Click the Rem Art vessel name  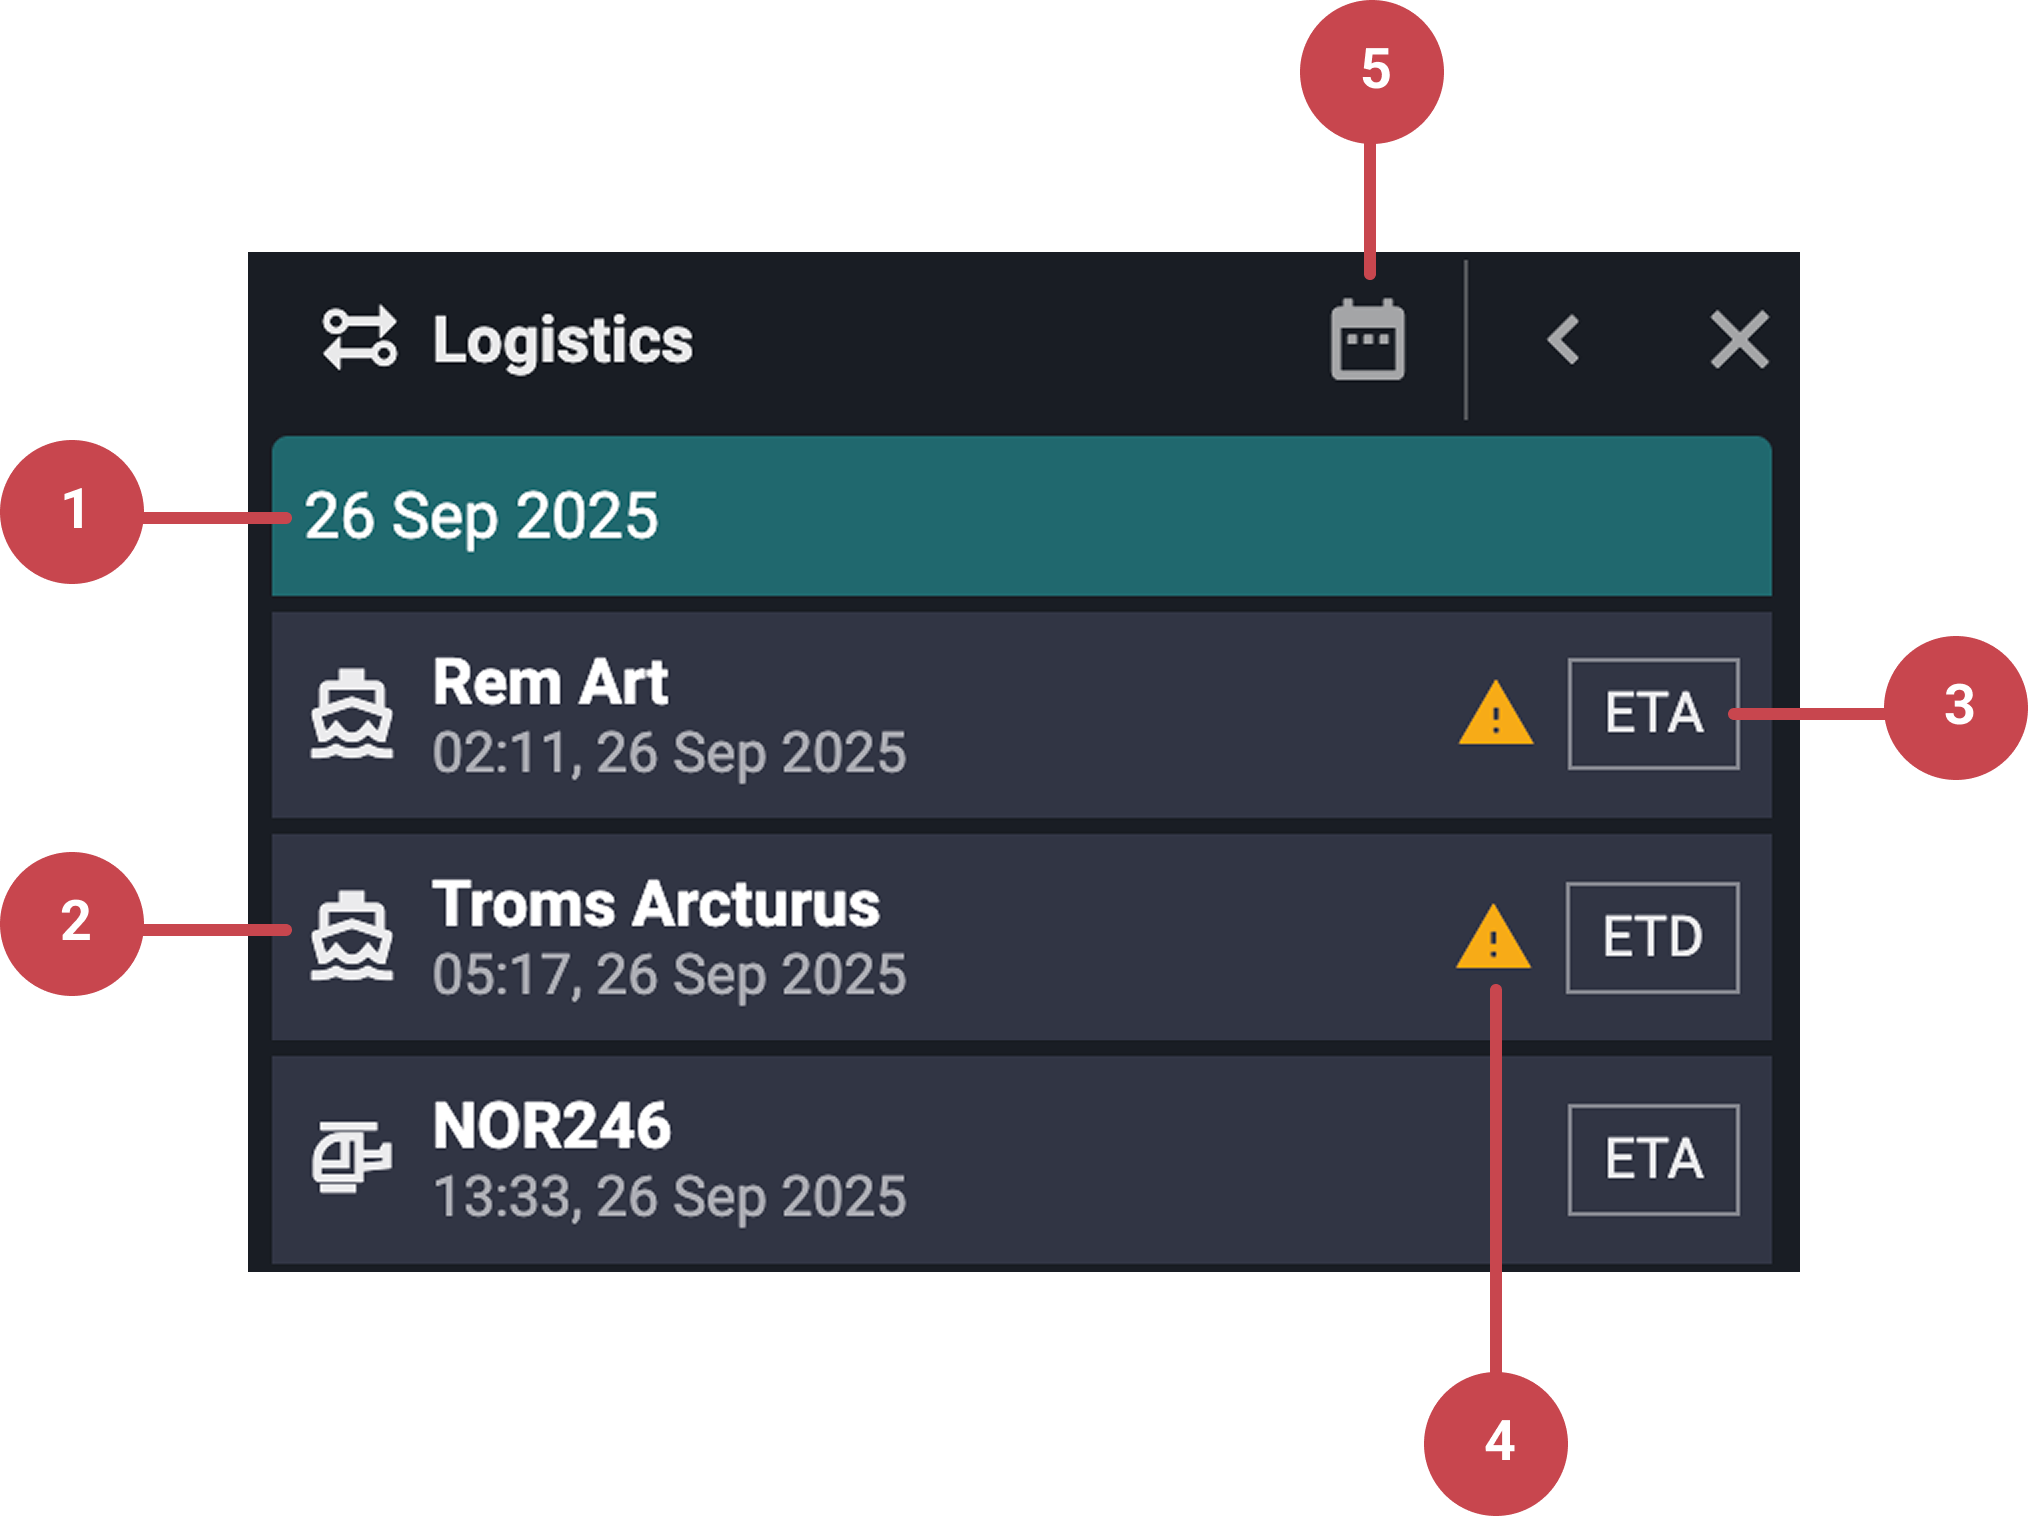click(x=549, y=681)
